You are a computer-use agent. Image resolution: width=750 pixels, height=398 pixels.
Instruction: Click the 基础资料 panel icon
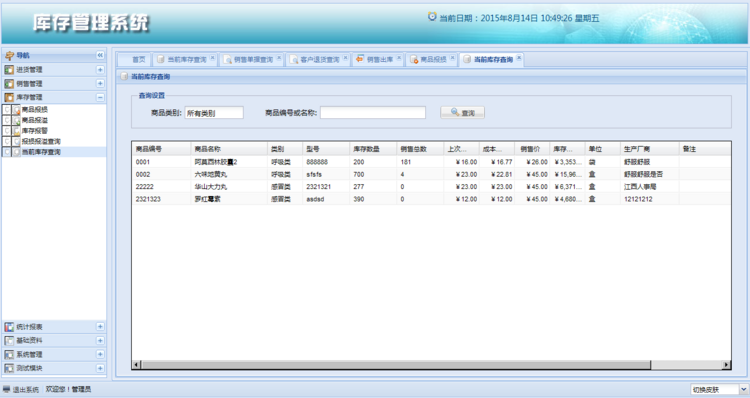[9, 341]
